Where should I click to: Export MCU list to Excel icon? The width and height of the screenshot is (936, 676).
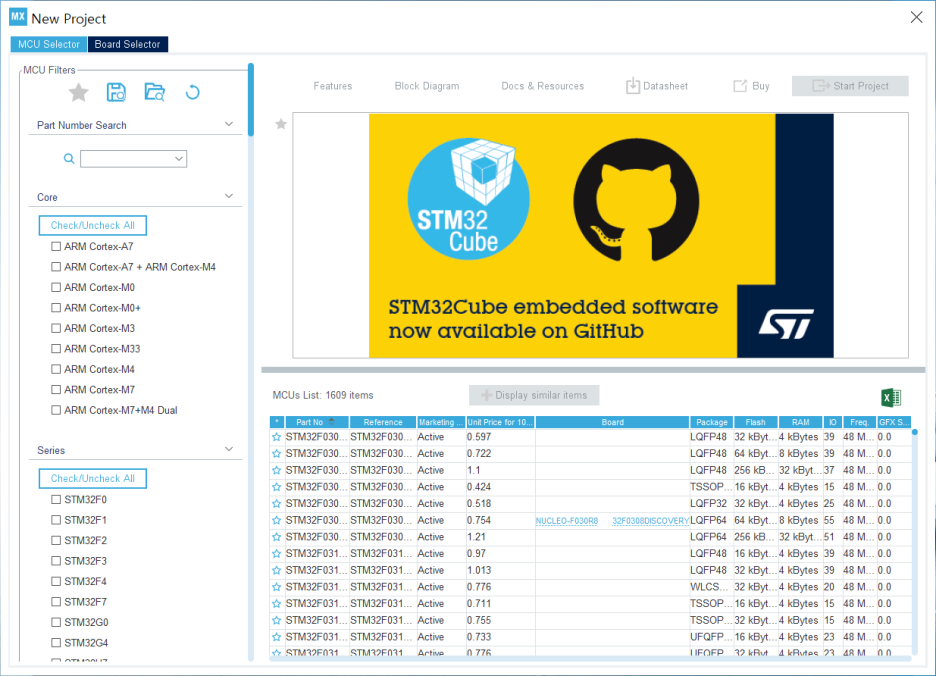[891, 397]
